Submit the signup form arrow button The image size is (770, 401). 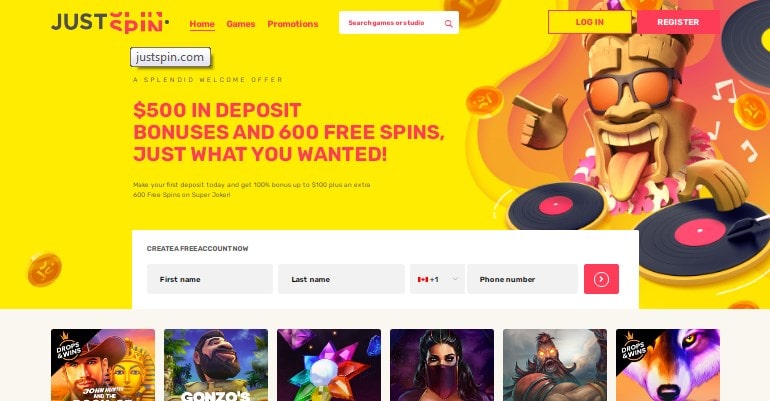(601, 279)
